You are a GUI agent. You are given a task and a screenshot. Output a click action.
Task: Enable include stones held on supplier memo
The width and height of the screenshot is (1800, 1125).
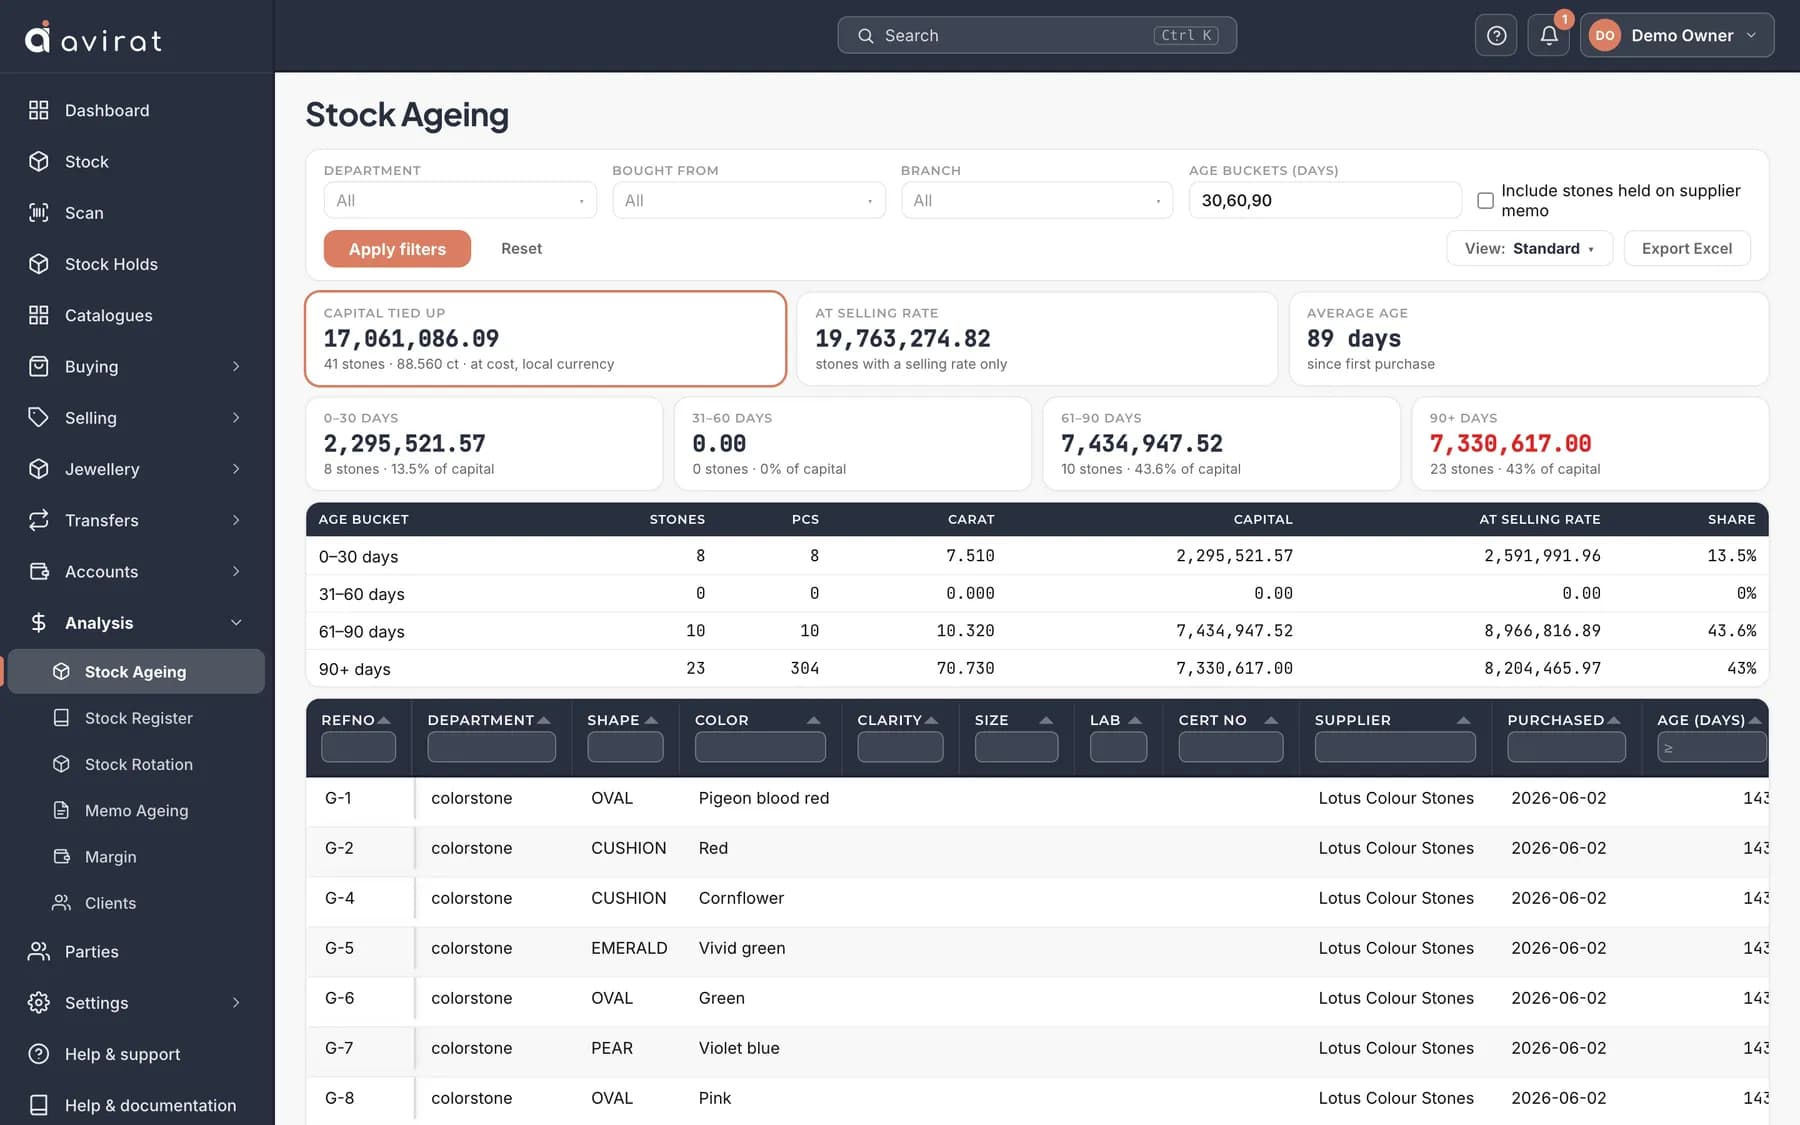click(x=1485, y=200)
